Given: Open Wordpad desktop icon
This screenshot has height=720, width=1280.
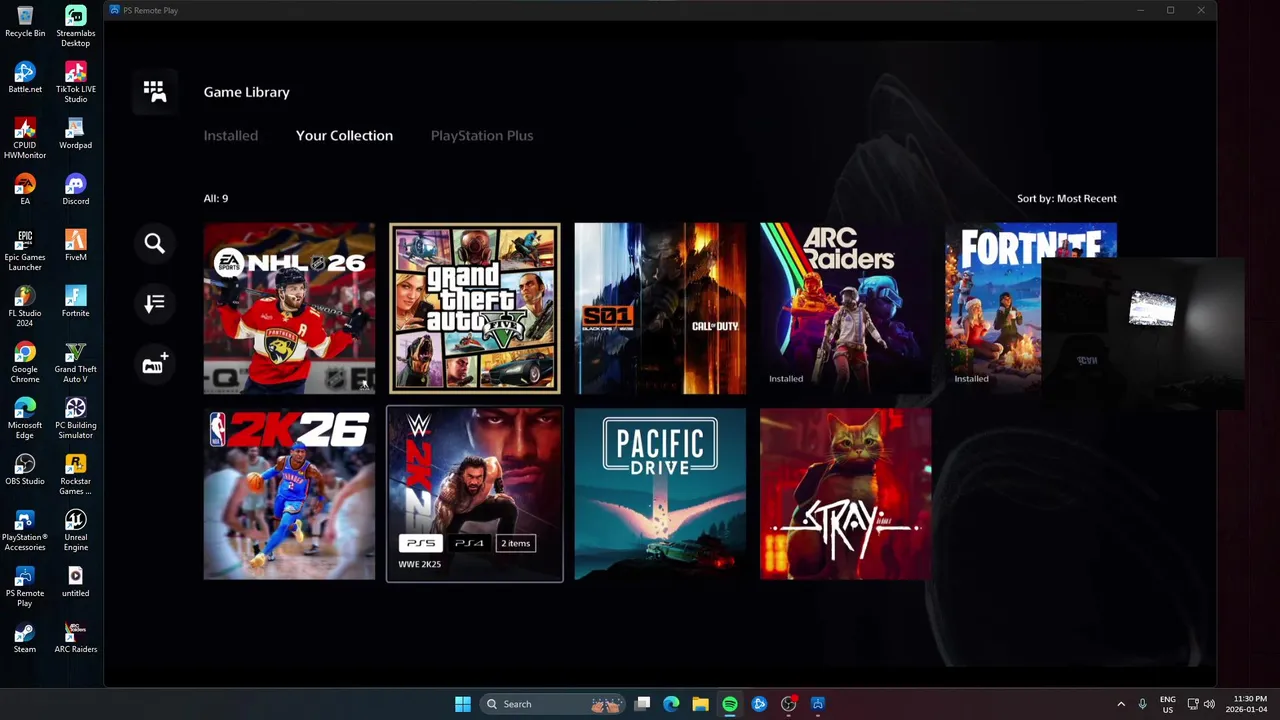Looking at the screenshot, I should click(75, 134).
